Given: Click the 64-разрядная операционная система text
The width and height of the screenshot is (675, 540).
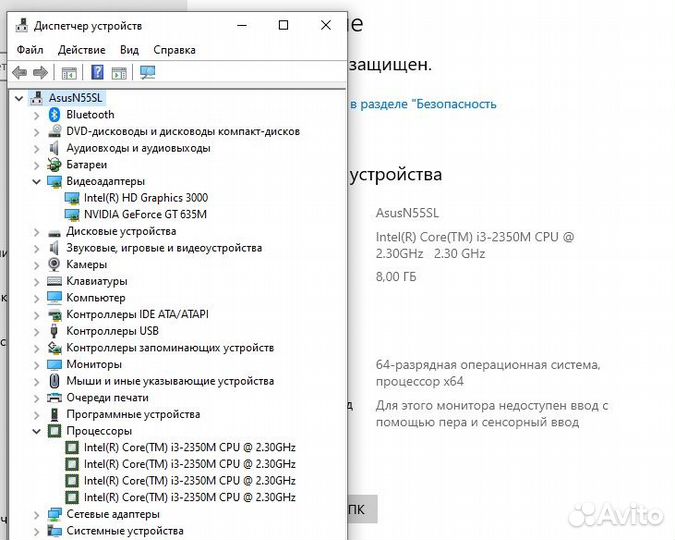Looking at the screenshot, I should (488, 365).
